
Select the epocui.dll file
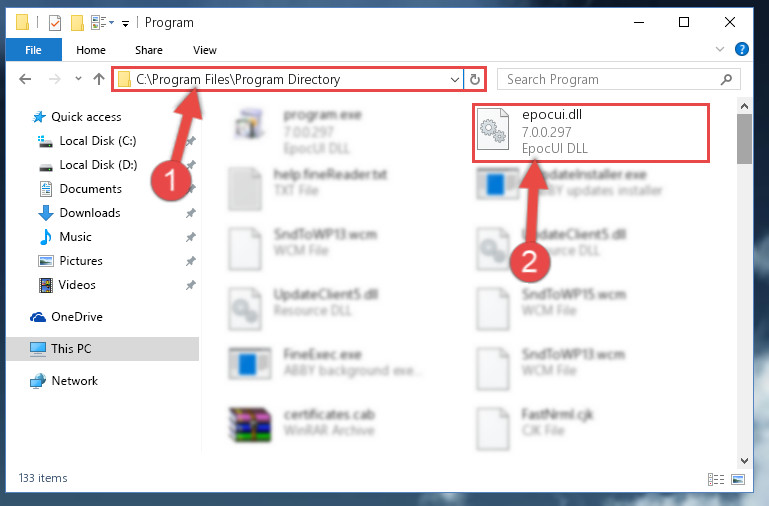[x=590, y=132]
